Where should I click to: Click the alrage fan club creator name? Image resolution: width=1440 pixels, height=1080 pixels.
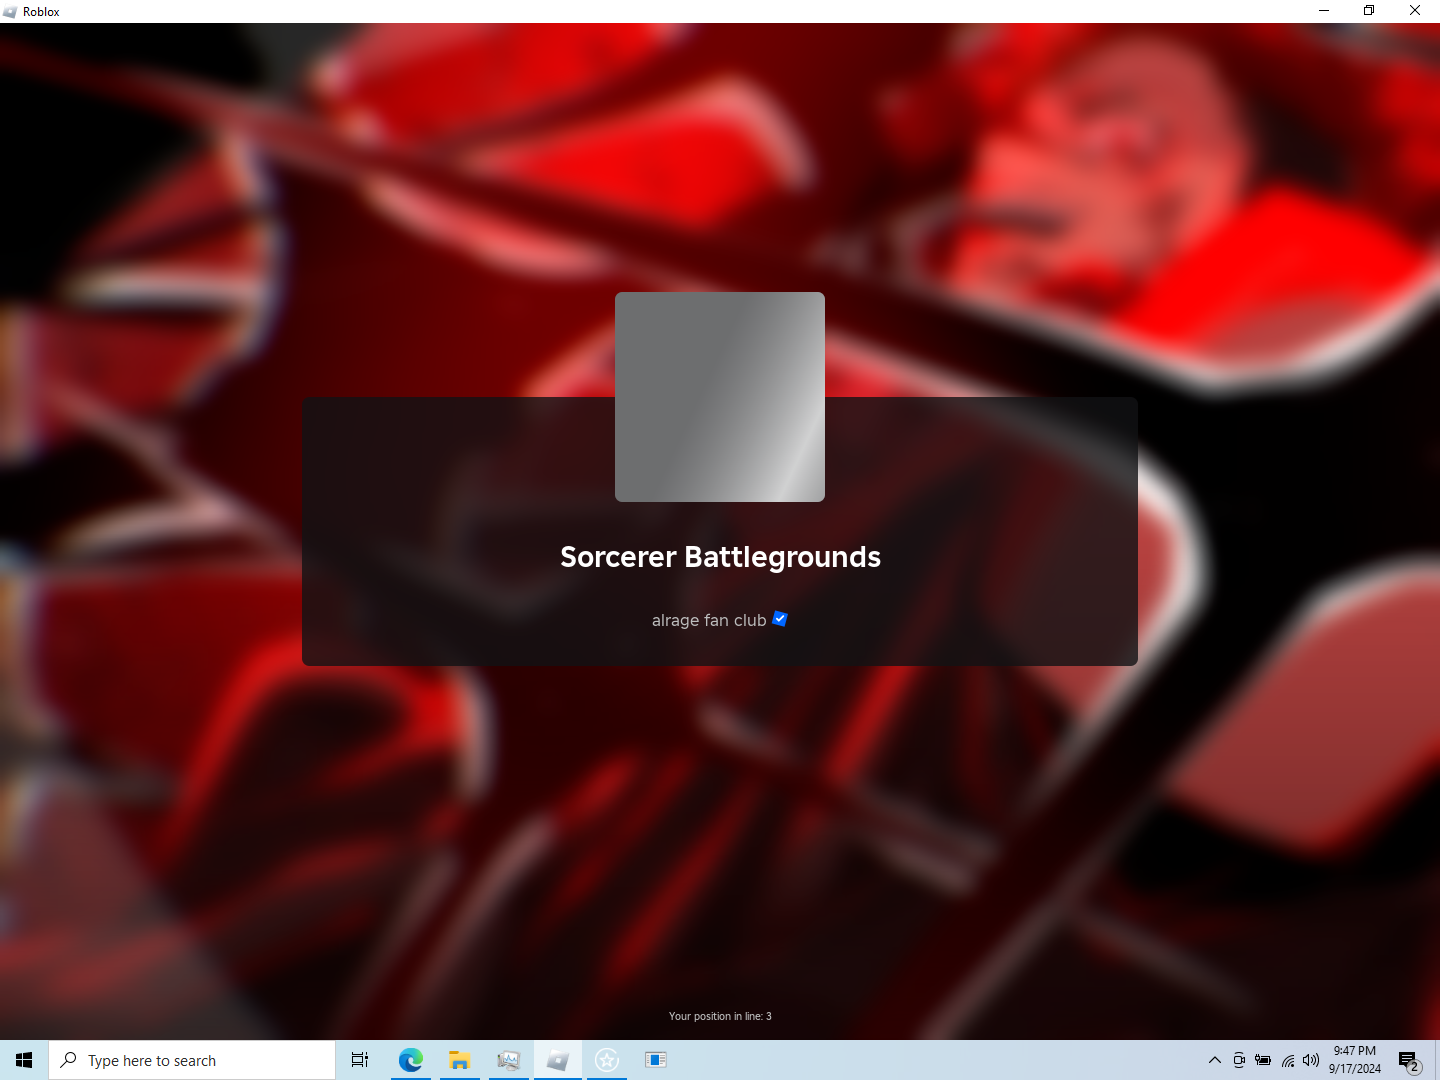pyautogui.click(x=709, y=620)
